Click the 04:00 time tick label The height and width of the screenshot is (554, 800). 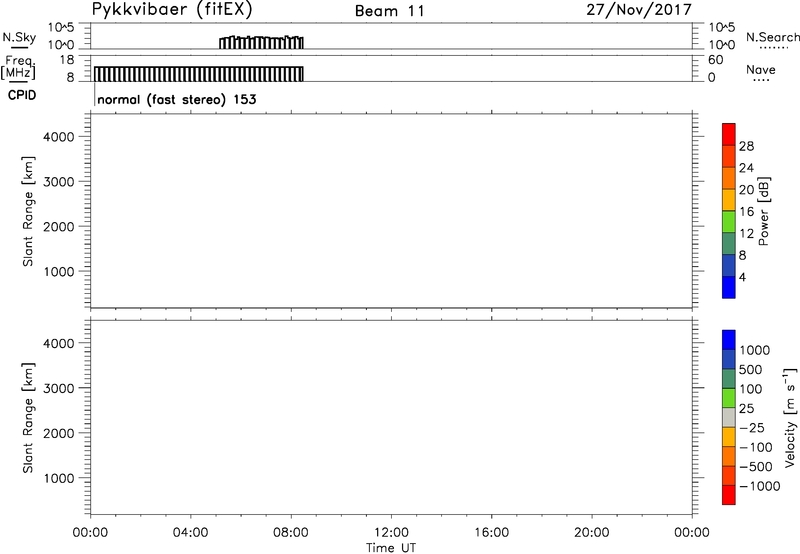click(x=191, y=533)
